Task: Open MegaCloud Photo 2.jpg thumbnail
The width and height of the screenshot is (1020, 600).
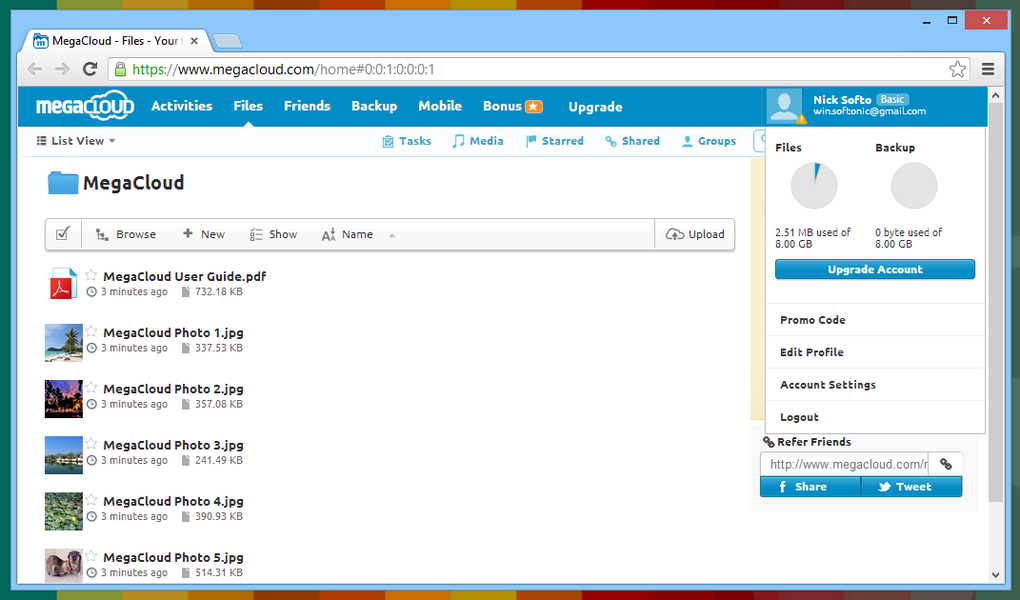Action: (64, 399)
